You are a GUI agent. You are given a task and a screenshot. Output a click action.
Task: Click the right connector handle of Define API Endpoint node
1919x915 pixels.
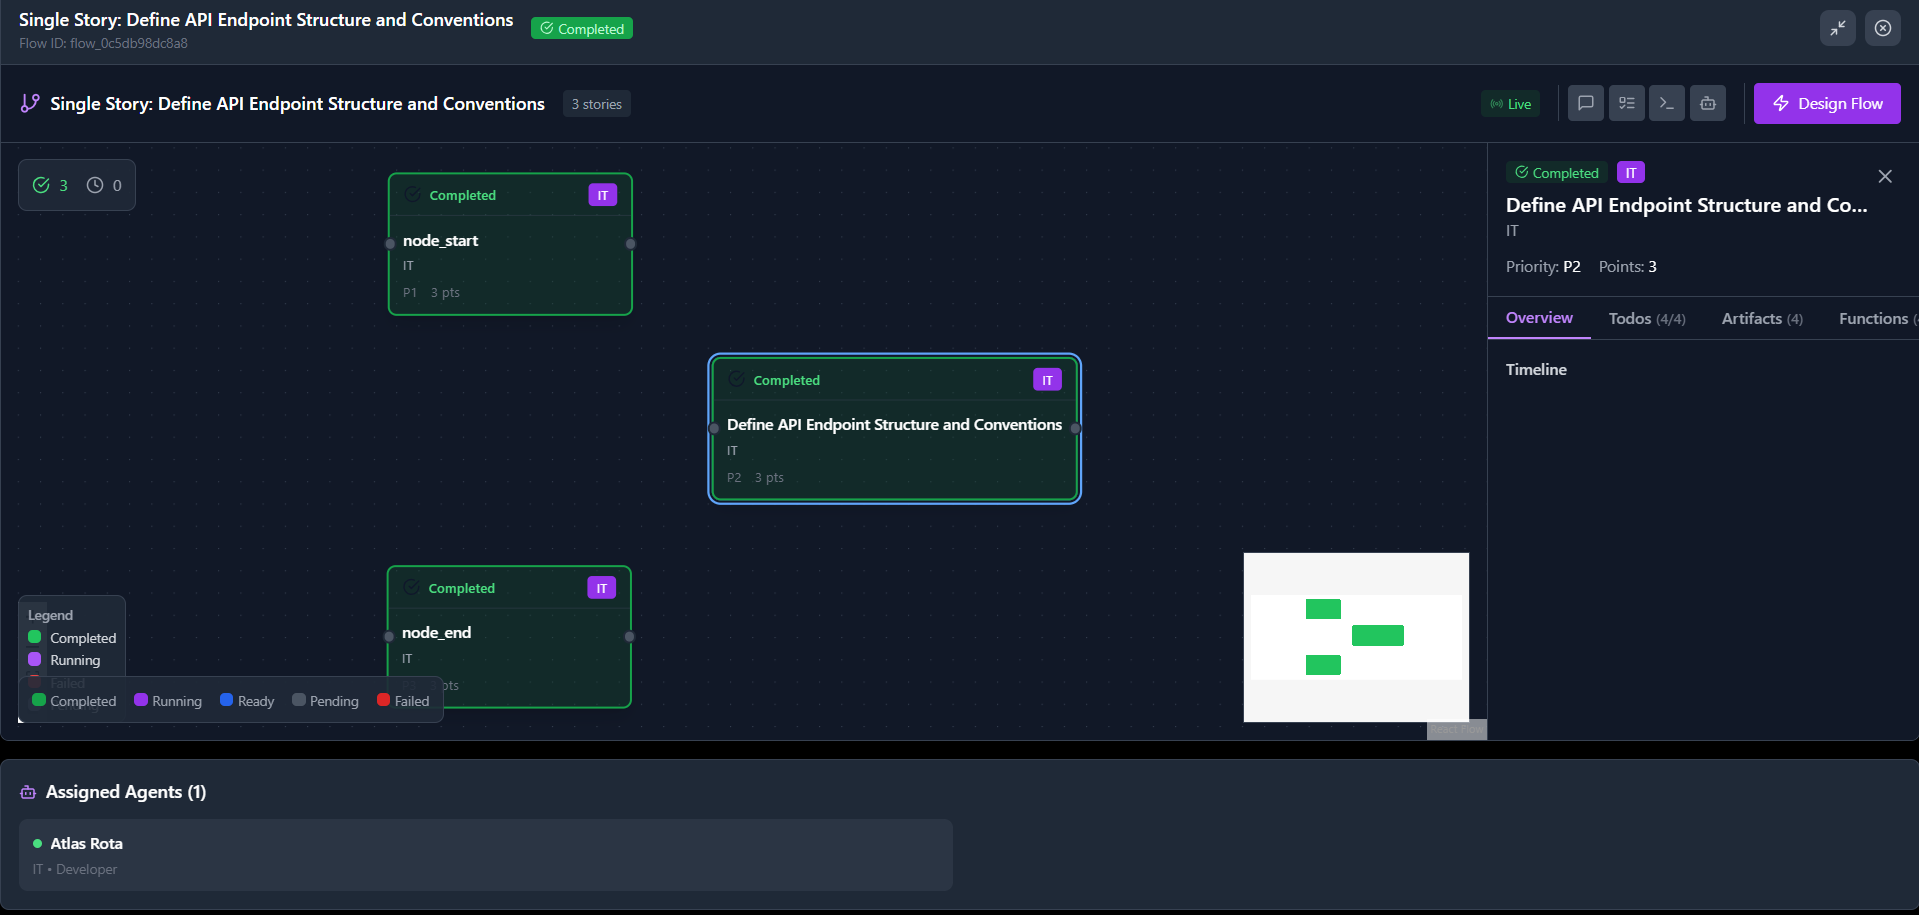[1076, 428]
